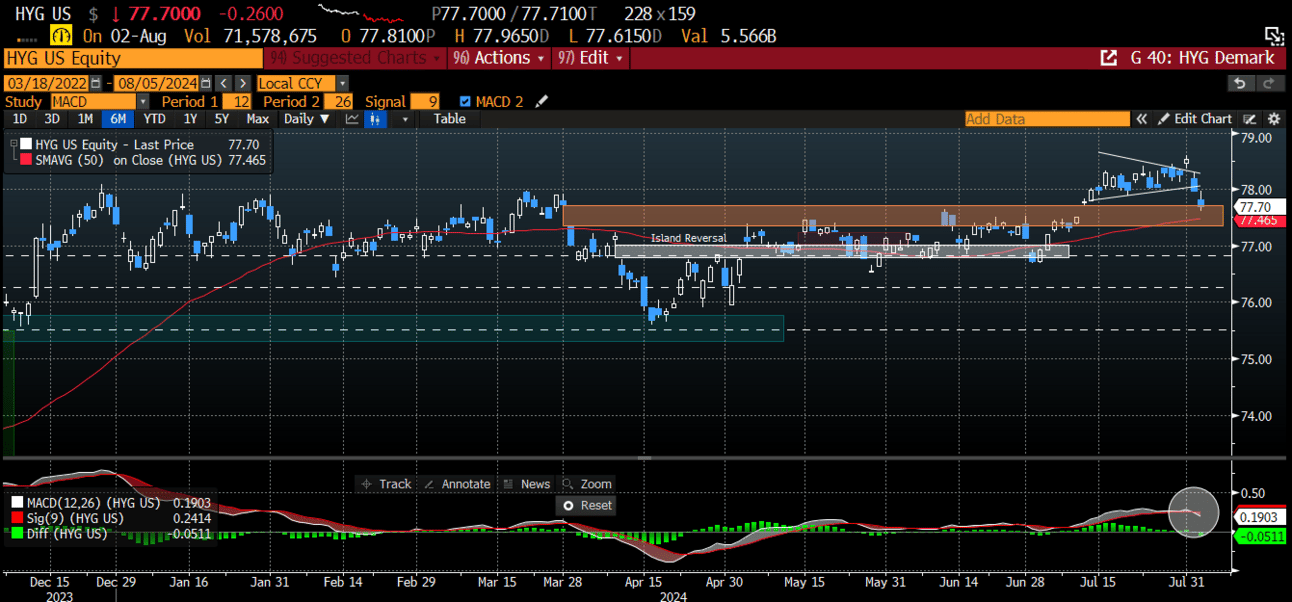Activate the Annotate tool
This screenshot has height=602, width=1292.
pyautogui.click(x=459, y=484)
